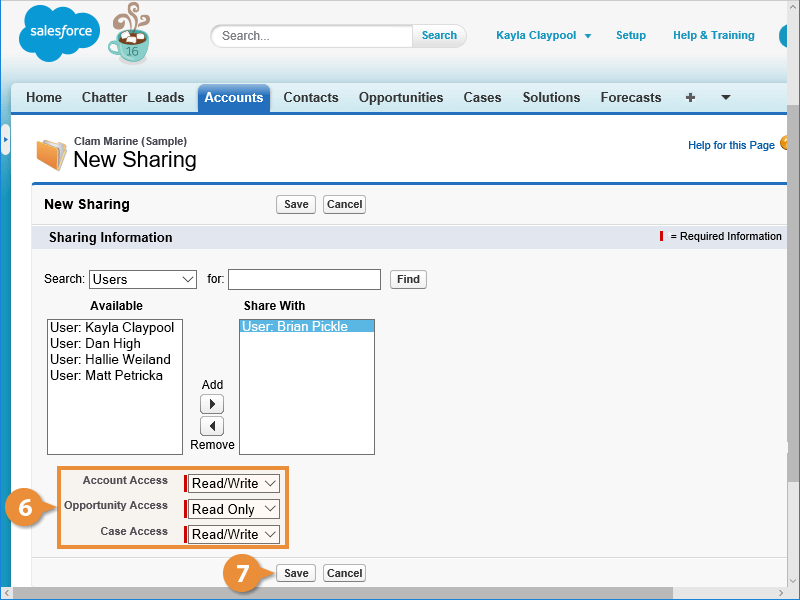This screenshot has height=600, width=800.
Task: Click the coffee cup release logo
Action: 130,34
